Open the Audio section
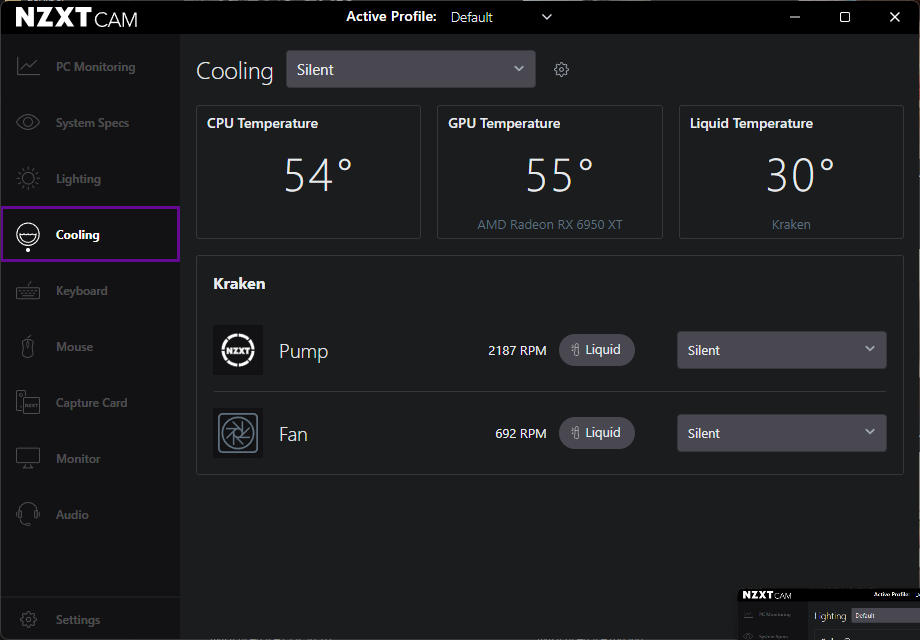The width and height of the screenshot is (920, 640). pyautogui.click(x=90, y=515)
